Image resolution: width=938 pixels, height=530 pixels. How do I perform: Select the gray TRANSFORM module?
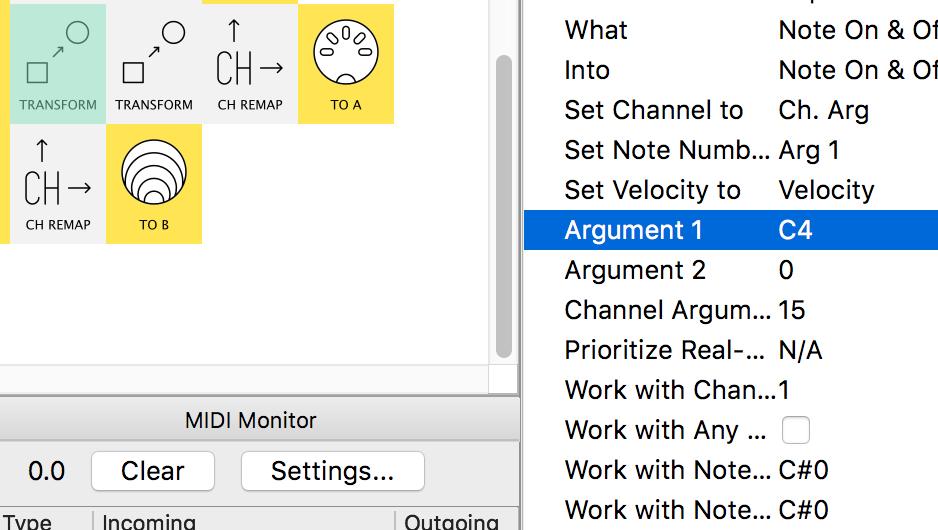[x=154, y=64]
